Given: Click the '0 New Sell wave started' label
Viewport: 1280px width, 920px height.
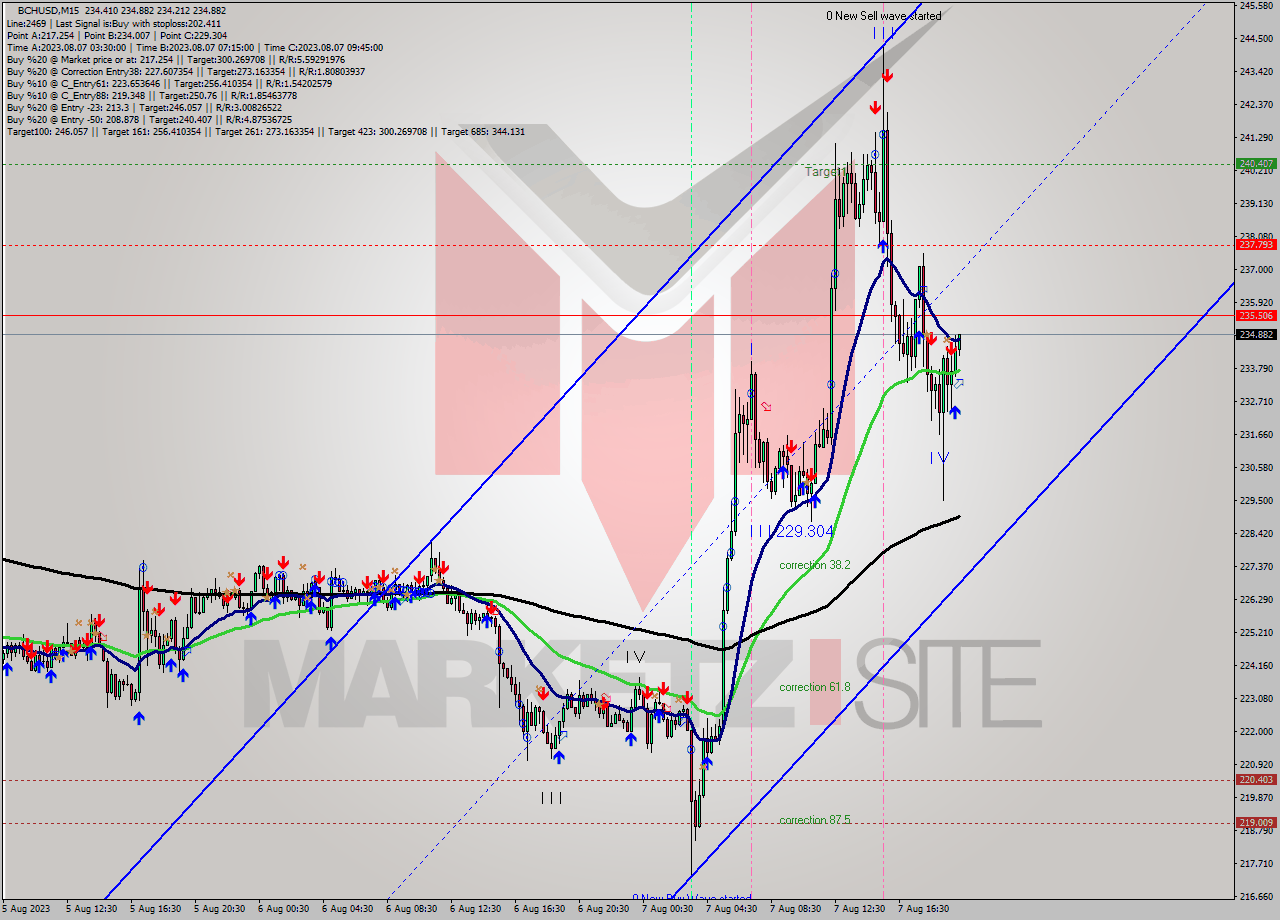Looking at the screenshot, I should [883, 16].
